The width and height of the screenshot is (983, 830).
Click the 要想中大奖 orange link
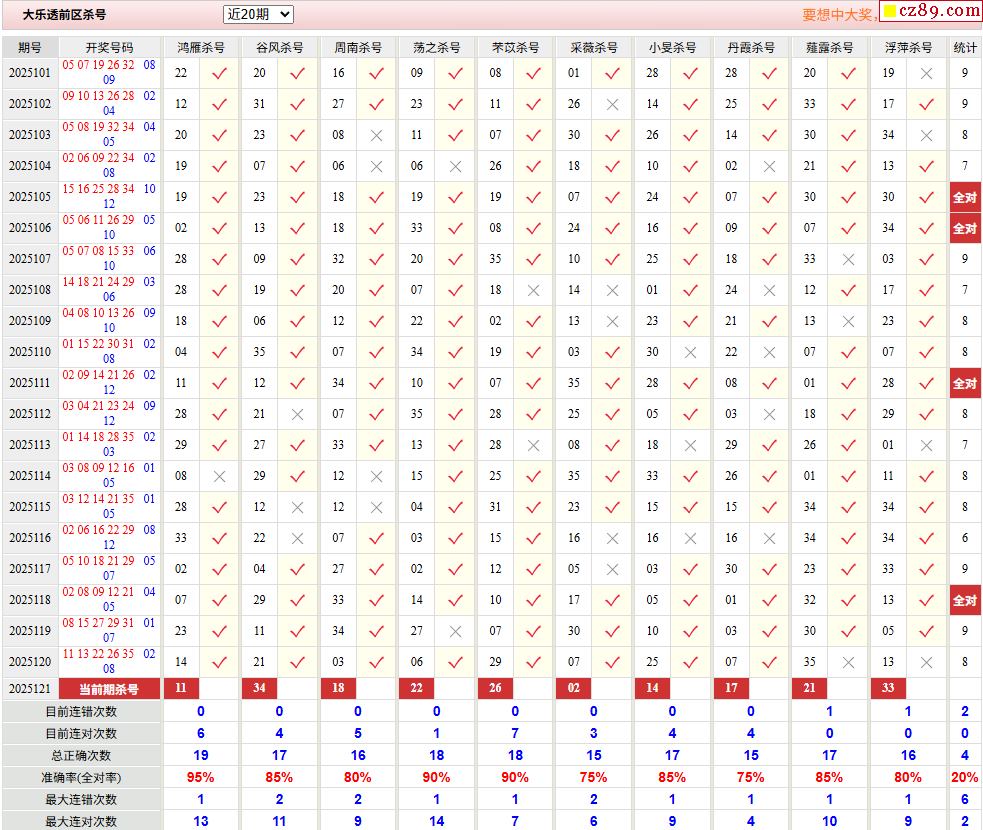tap(840, 15)
